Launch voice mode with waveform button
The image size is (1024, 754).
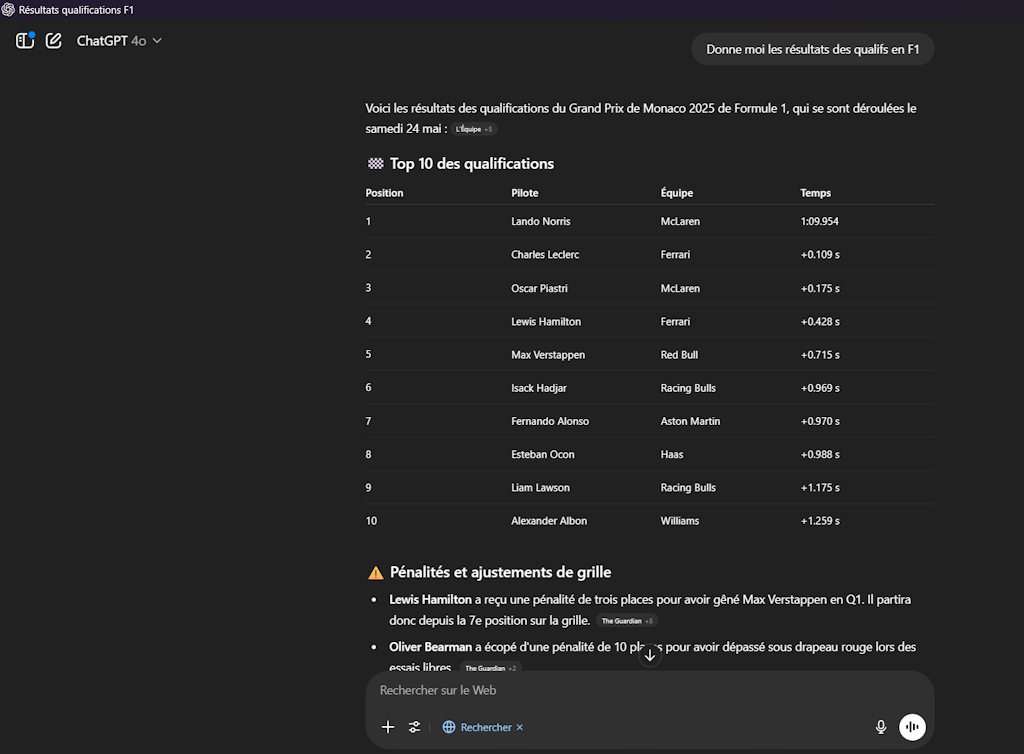click(x=912, y=727)
